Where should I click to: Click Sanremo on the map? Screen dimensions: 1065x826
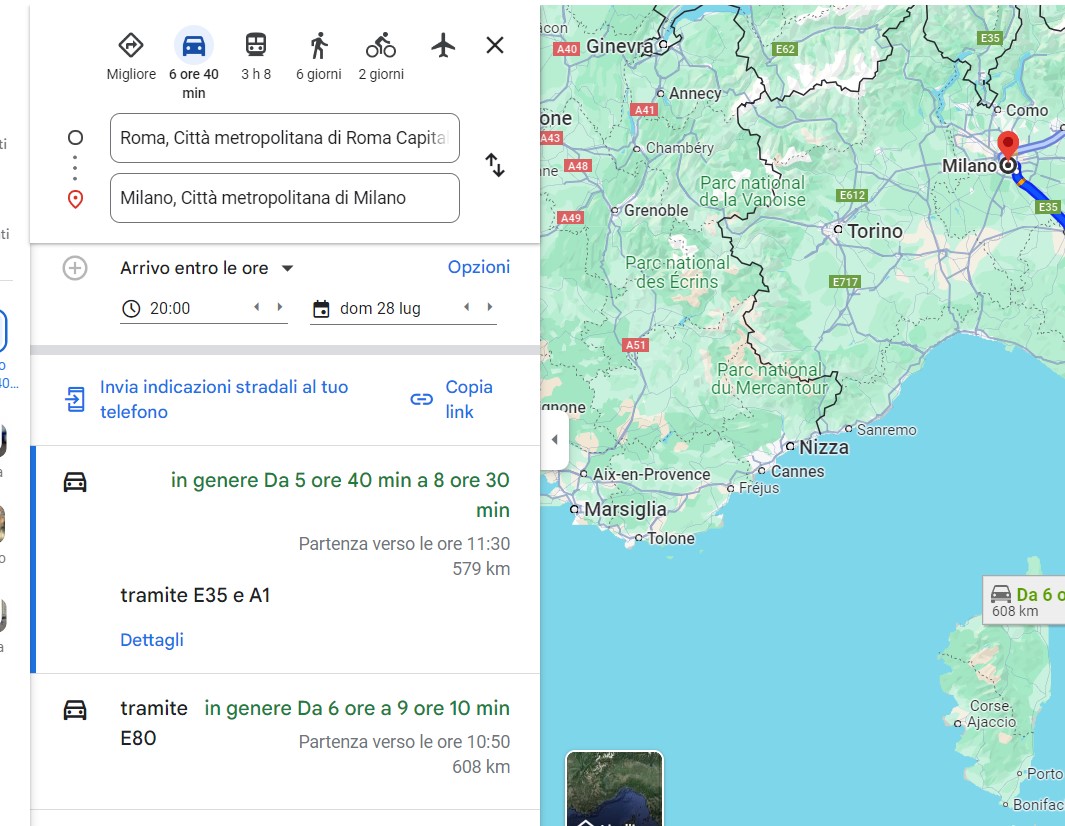(x=886, y=430)
